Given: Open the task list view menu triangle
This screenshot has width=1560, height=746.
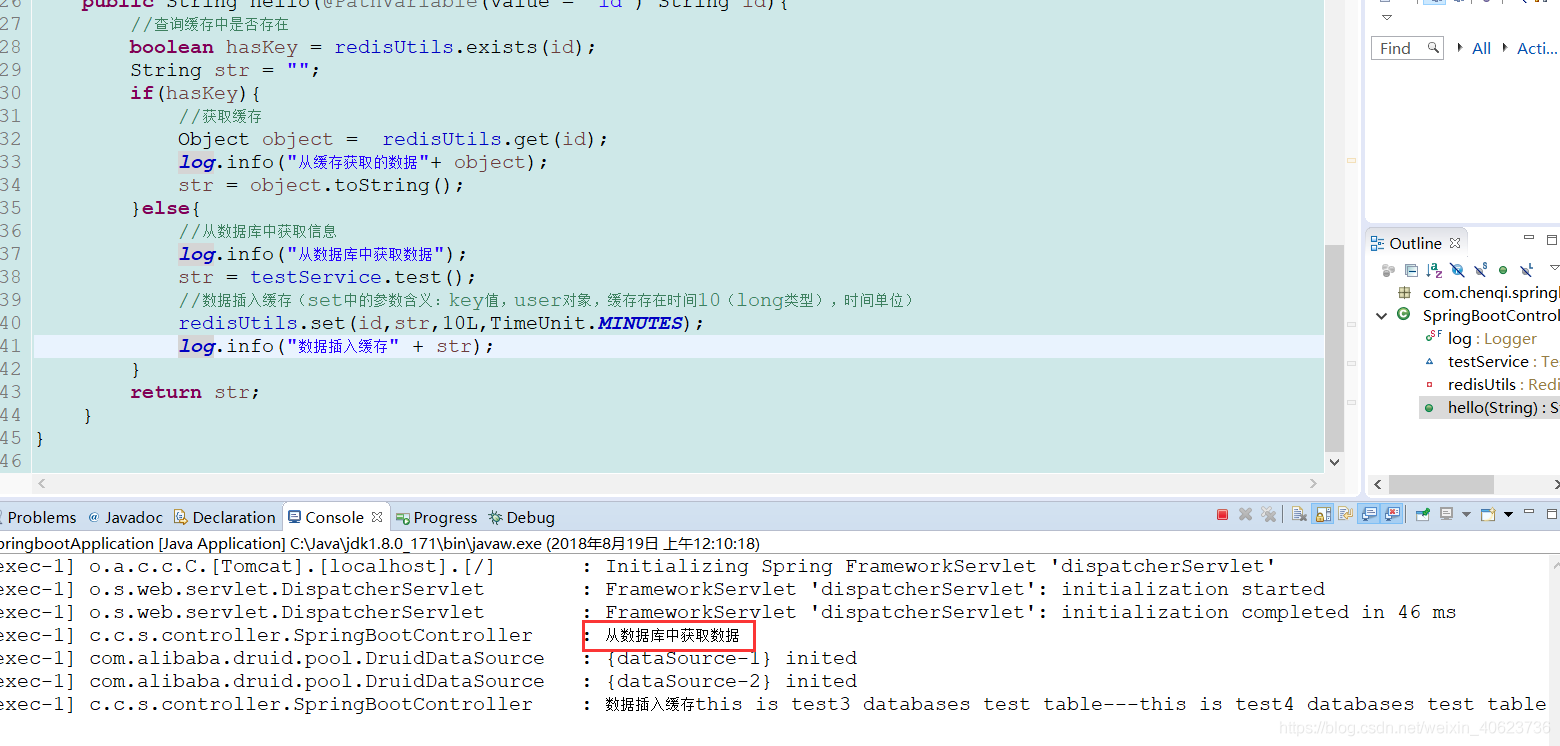Looking at the screenshot, I should pyautogui.click(x=1386, y=18).
